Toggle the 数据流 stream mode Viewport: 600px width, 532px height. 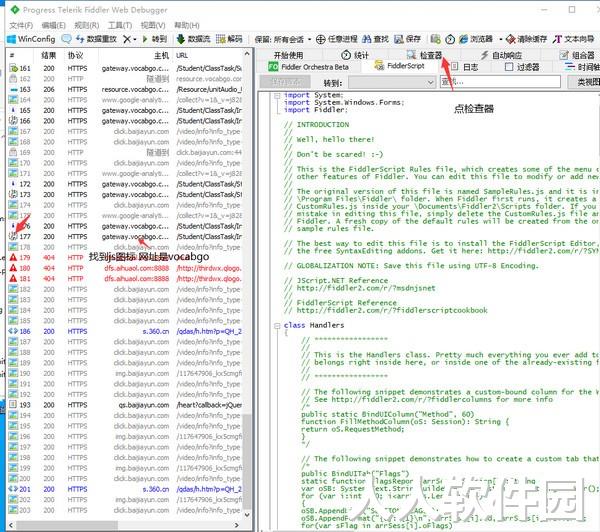tap(194, 39)
